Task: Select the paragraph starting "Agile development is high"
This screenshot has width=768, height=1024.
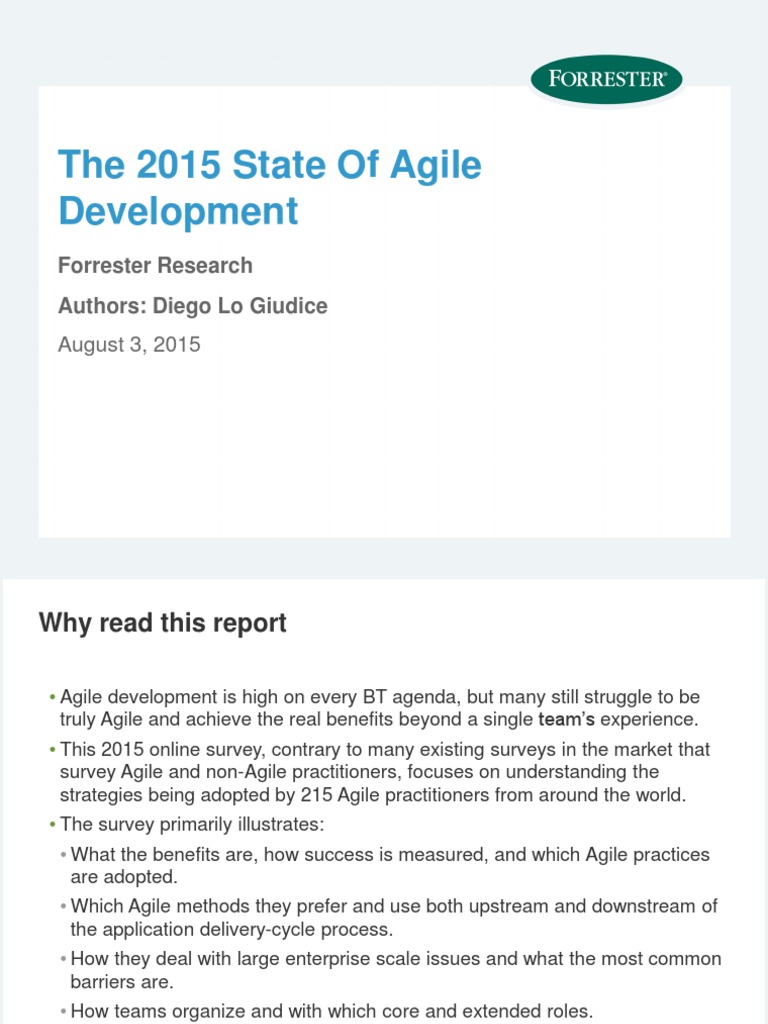Action: pos(380,707)
